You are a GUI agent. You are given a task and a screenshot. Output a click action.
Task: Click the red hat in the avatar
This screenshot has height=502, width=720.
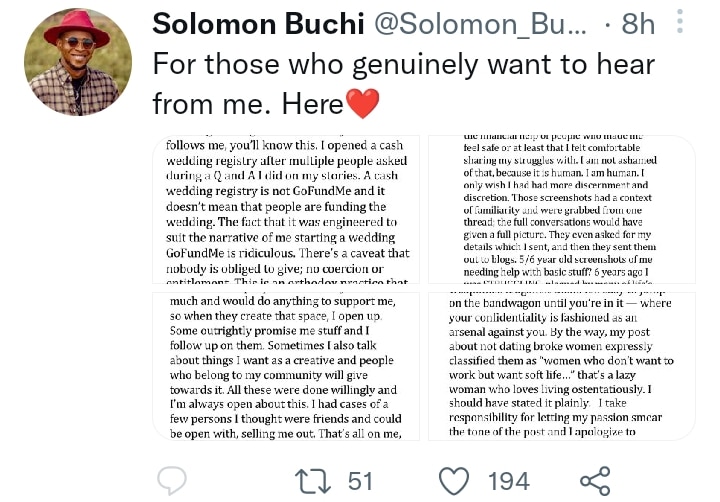point(75,26)
